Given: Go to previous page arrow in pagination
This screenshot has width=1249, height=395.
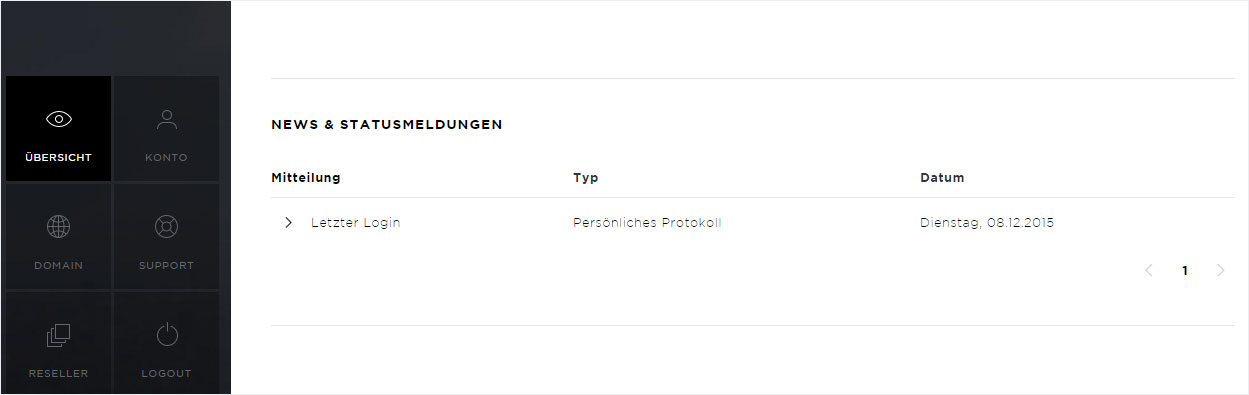Looking at the screenshot, I should (x=1149, y=270).
